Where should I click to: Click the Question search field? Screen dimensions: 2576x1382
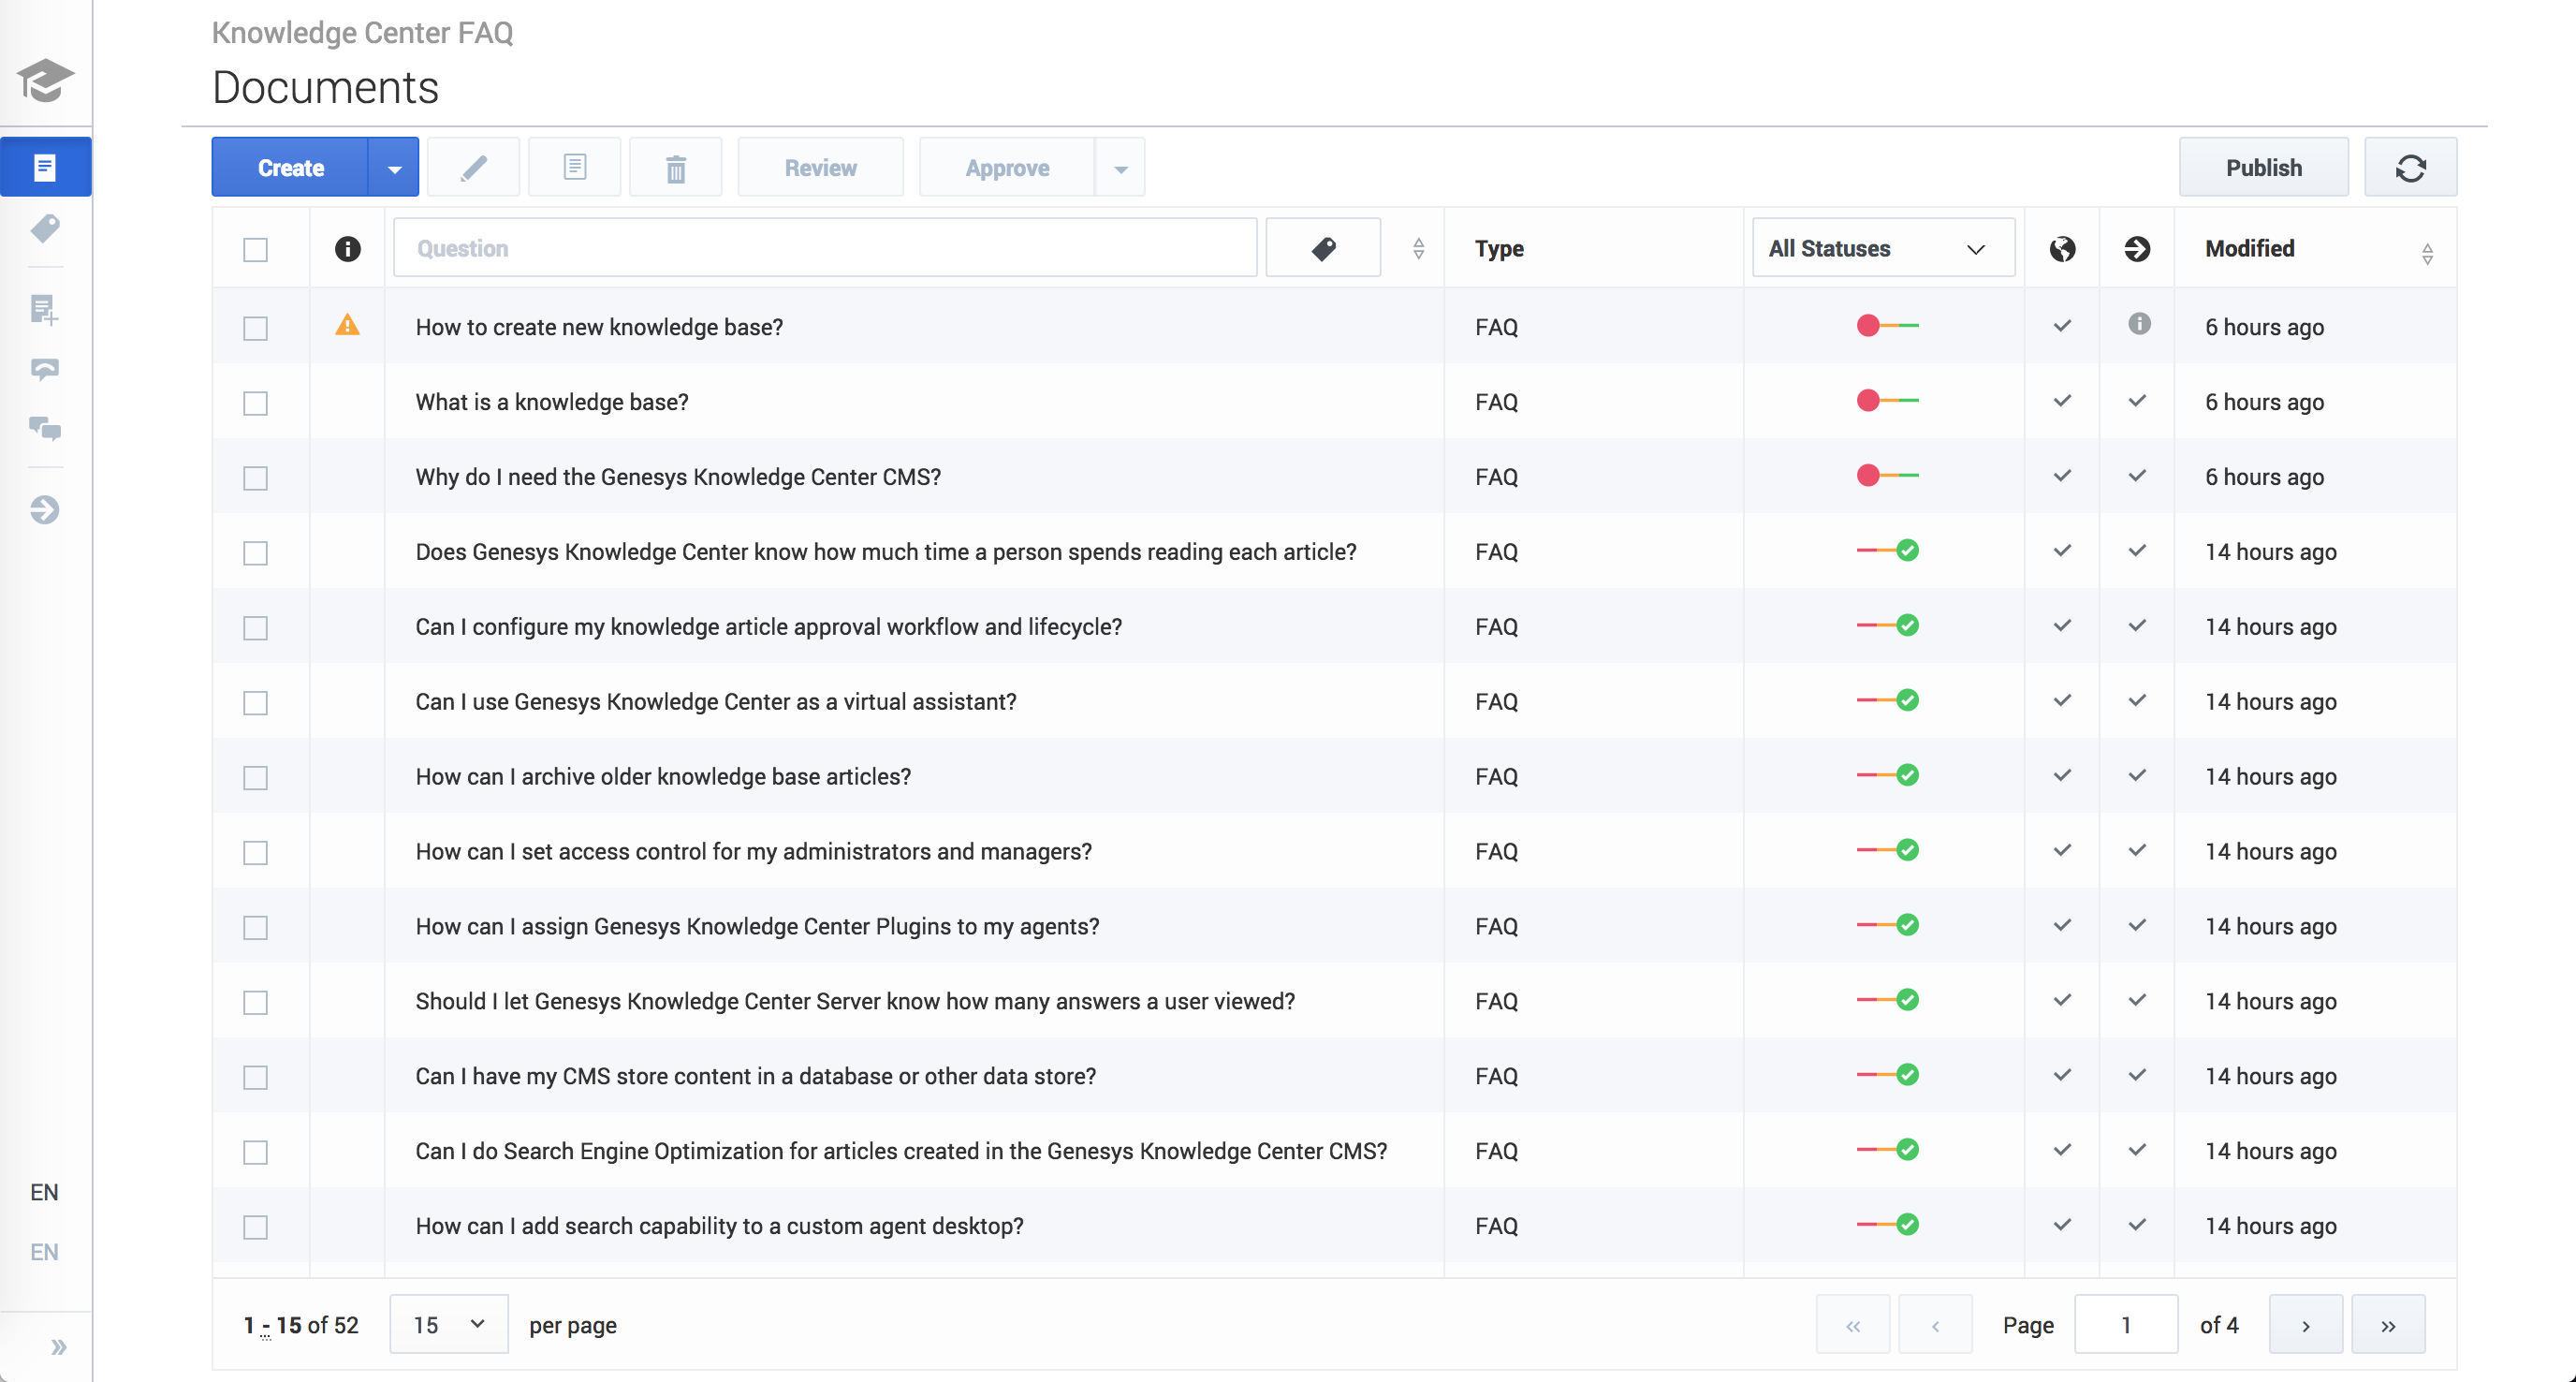824,248
